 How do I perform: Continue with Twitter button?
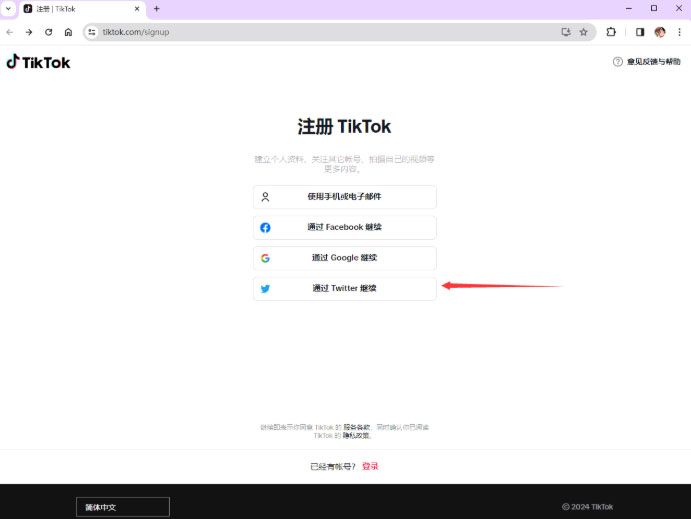click(345, 289)
